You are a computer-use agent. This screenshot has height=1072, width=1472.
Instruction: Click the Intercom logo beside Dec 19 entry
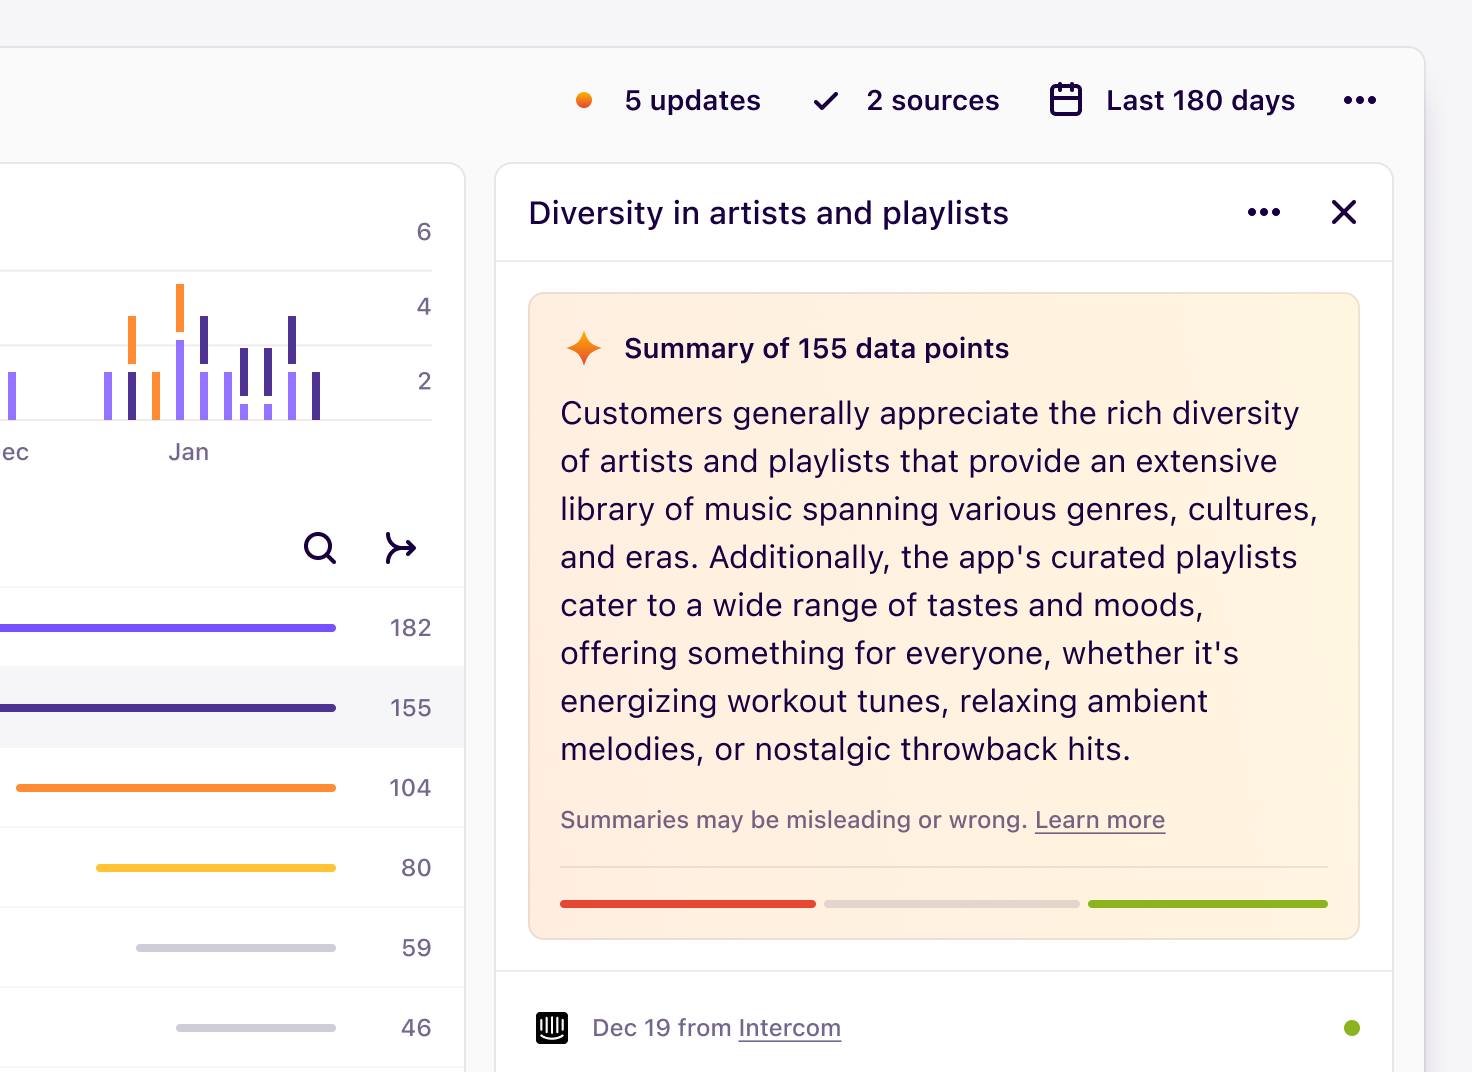tap(551, 1027)
